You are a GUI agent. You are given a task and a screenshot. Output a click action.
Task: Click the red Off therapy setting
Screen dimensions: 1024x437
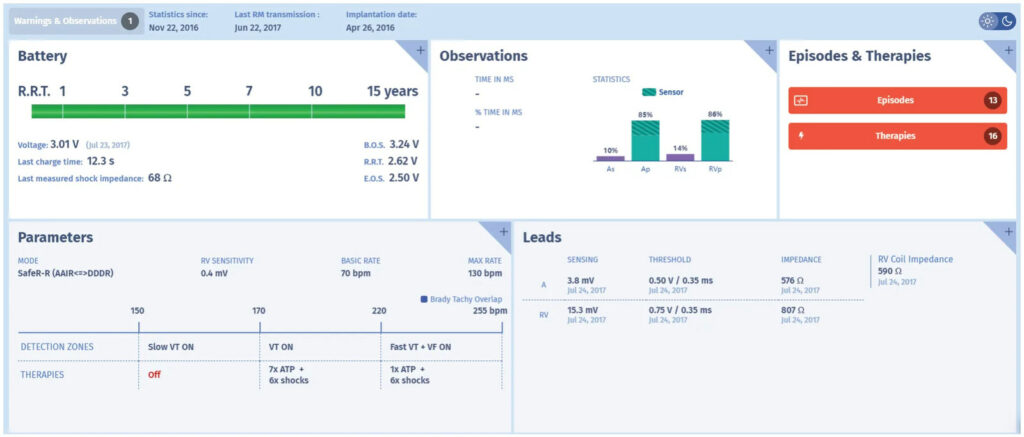[154, 375]
